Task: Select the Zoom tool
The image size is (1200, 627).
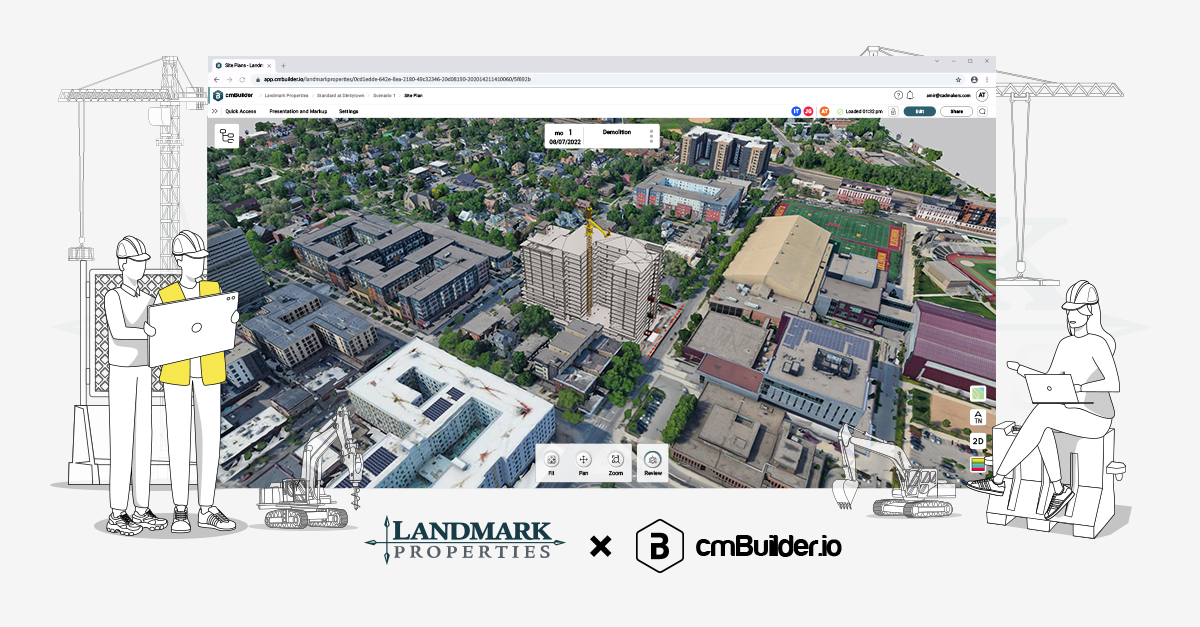Action: tap(615, 460)
